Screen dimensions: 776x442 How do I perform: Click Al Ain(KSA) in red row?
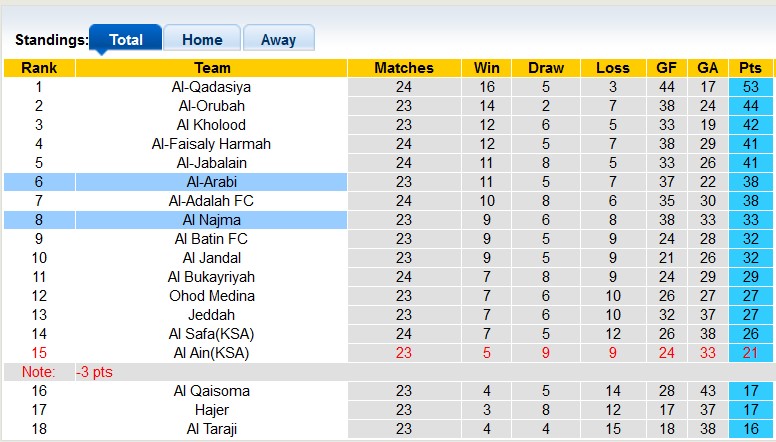coord(211,353)
